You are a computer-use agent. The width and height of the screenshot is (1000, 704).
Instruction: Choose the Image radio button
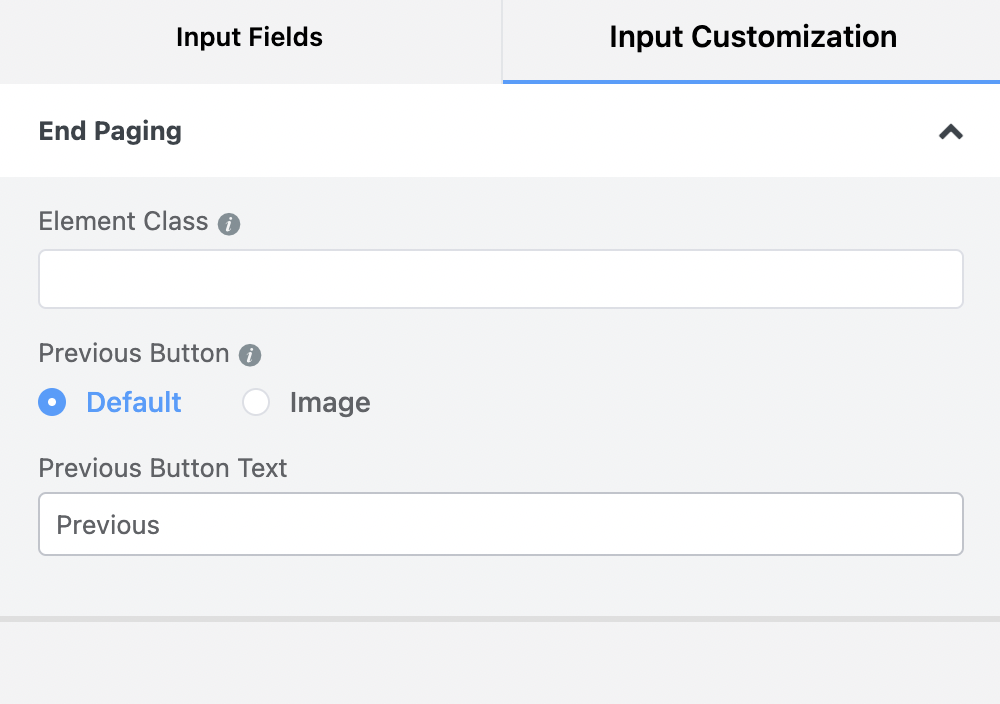[256, 402]
